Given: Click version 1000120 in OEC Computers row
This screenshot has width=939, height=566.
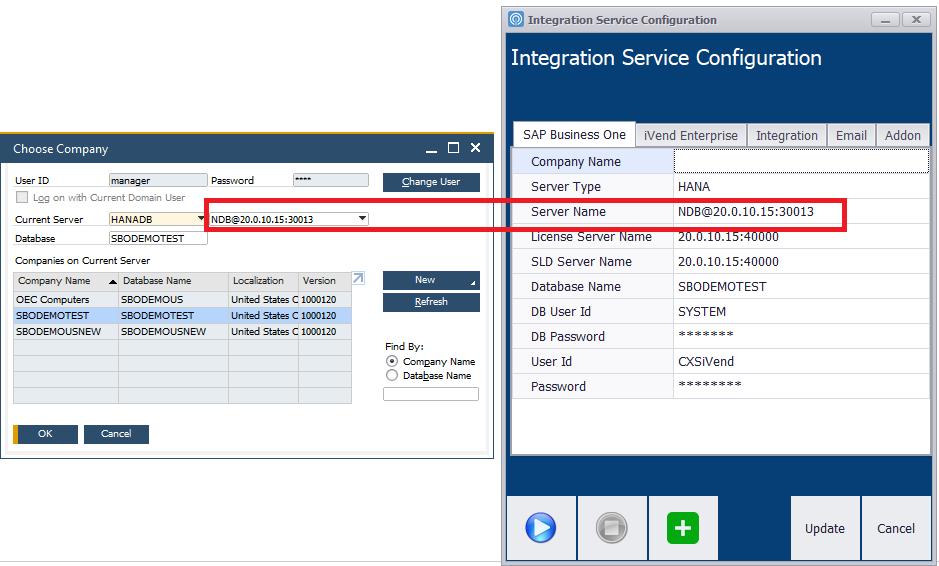Looking at the screenshot, I should point(325,299).
